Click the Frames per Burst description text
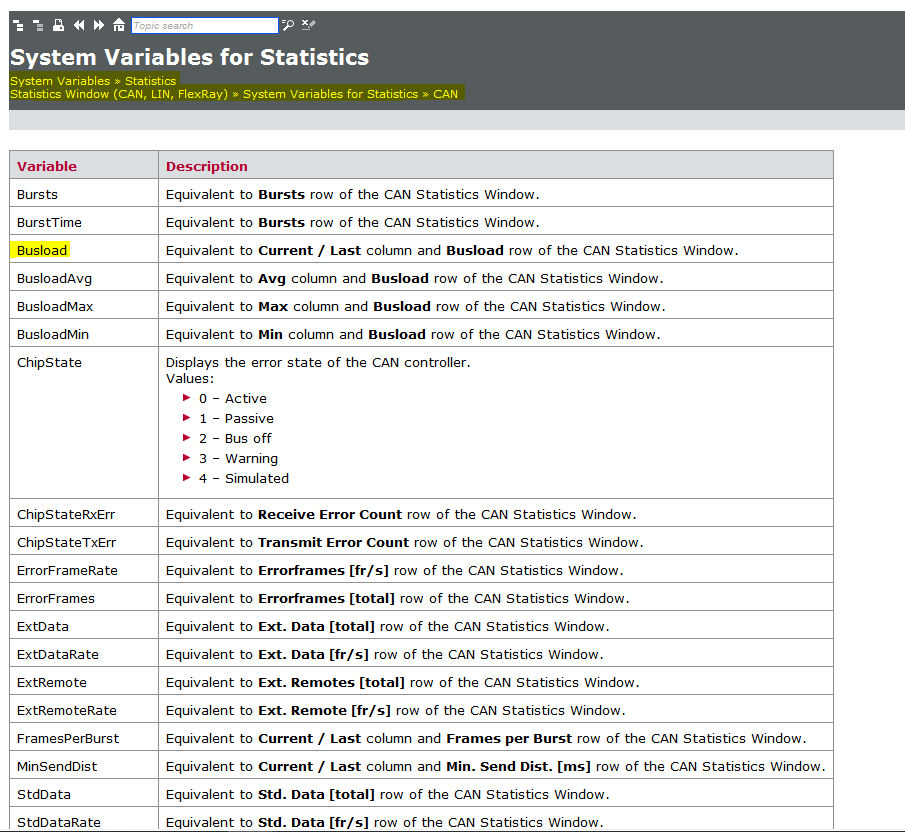Screen dimensions: 905x832 (x=486, y=738)
